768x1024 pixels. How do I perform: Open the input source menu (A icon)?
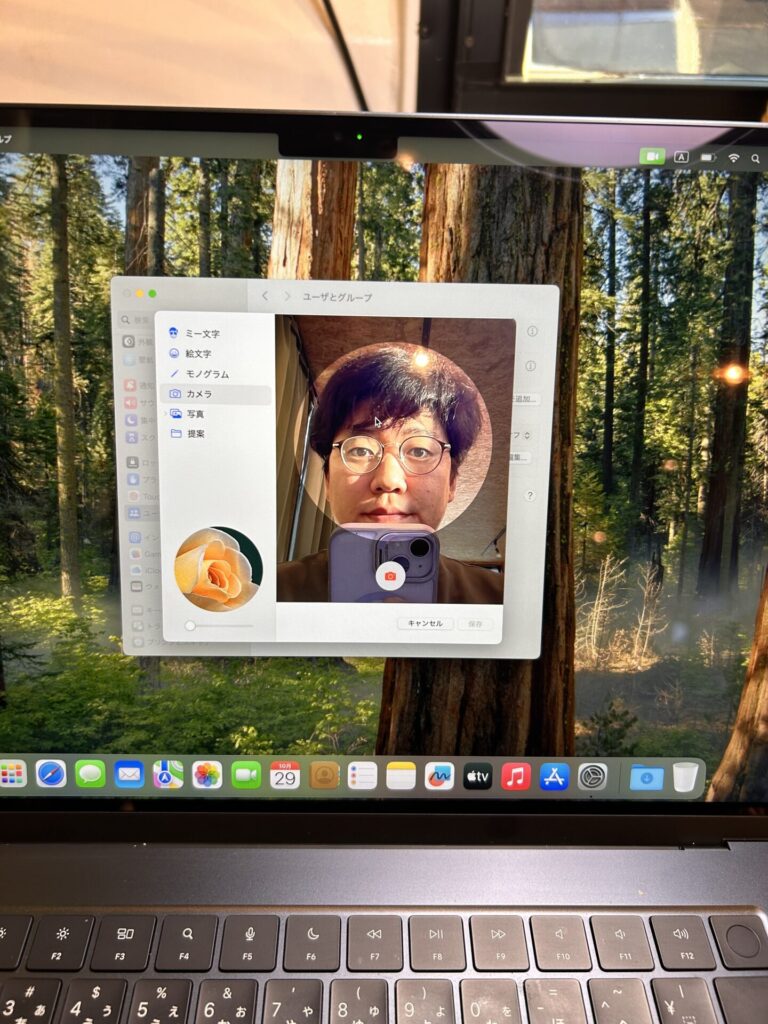681,157
